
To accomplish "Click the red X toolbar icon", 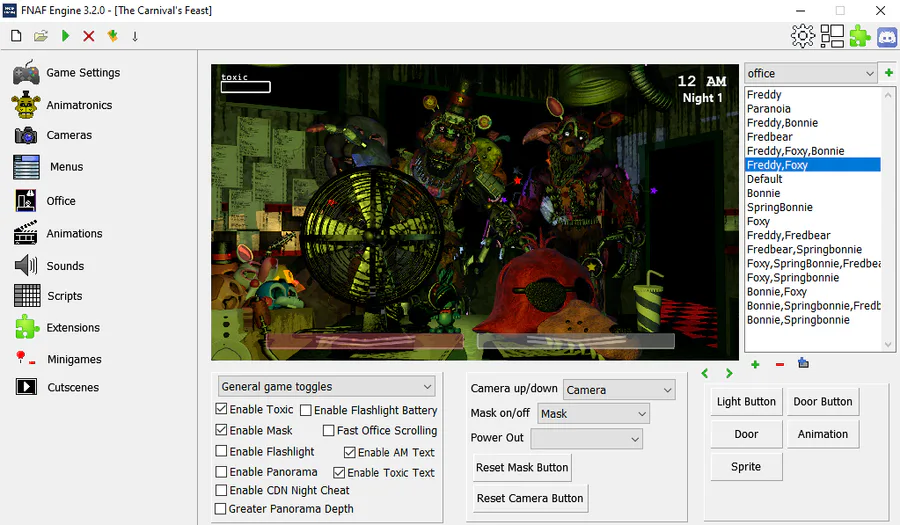I will pos(88,36).
